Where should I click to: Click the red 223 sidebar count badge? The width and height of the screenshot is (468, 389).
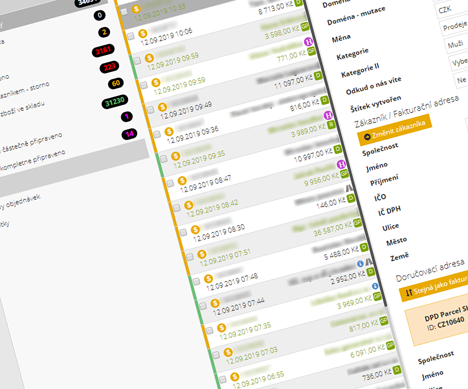tap(109, 67)
